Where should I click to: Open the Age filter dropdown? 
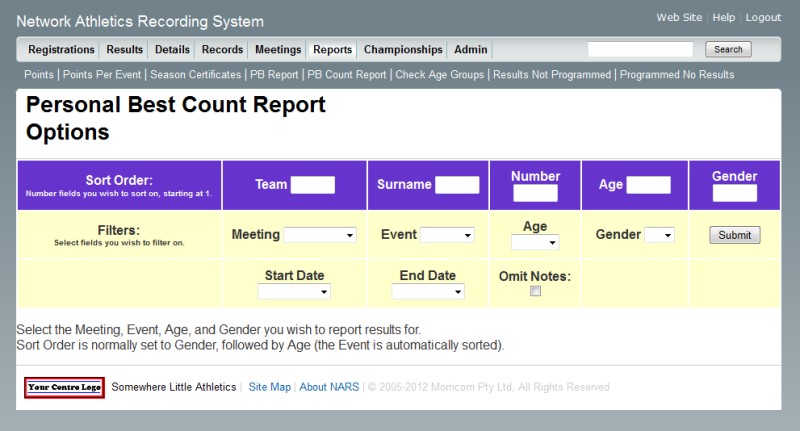click(535, 242)
